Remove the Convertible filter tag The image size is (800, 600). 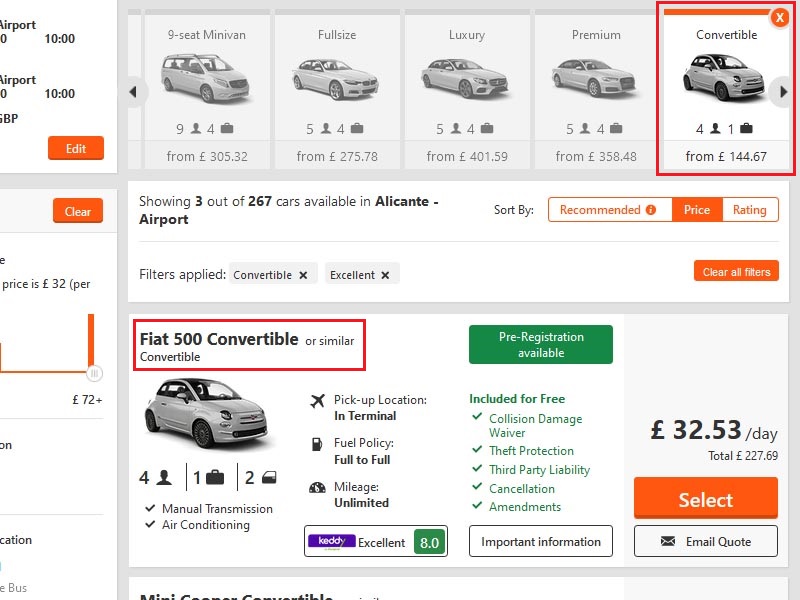tap(303, 275)
